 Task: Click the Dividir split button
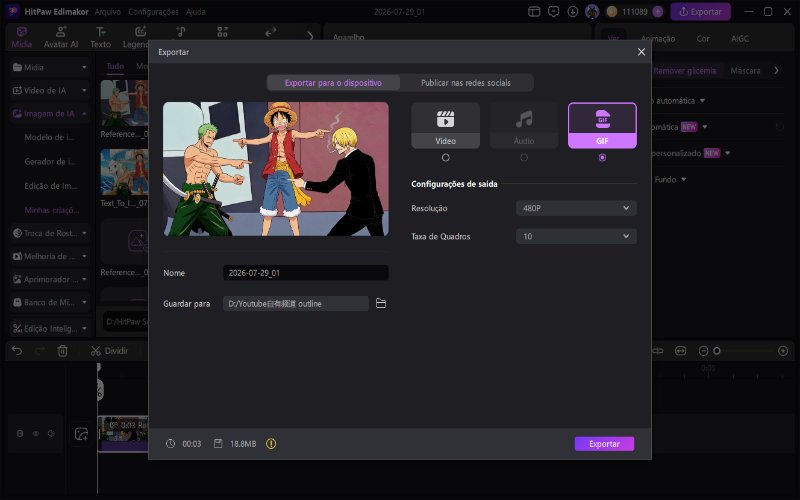tap(109, 351)
